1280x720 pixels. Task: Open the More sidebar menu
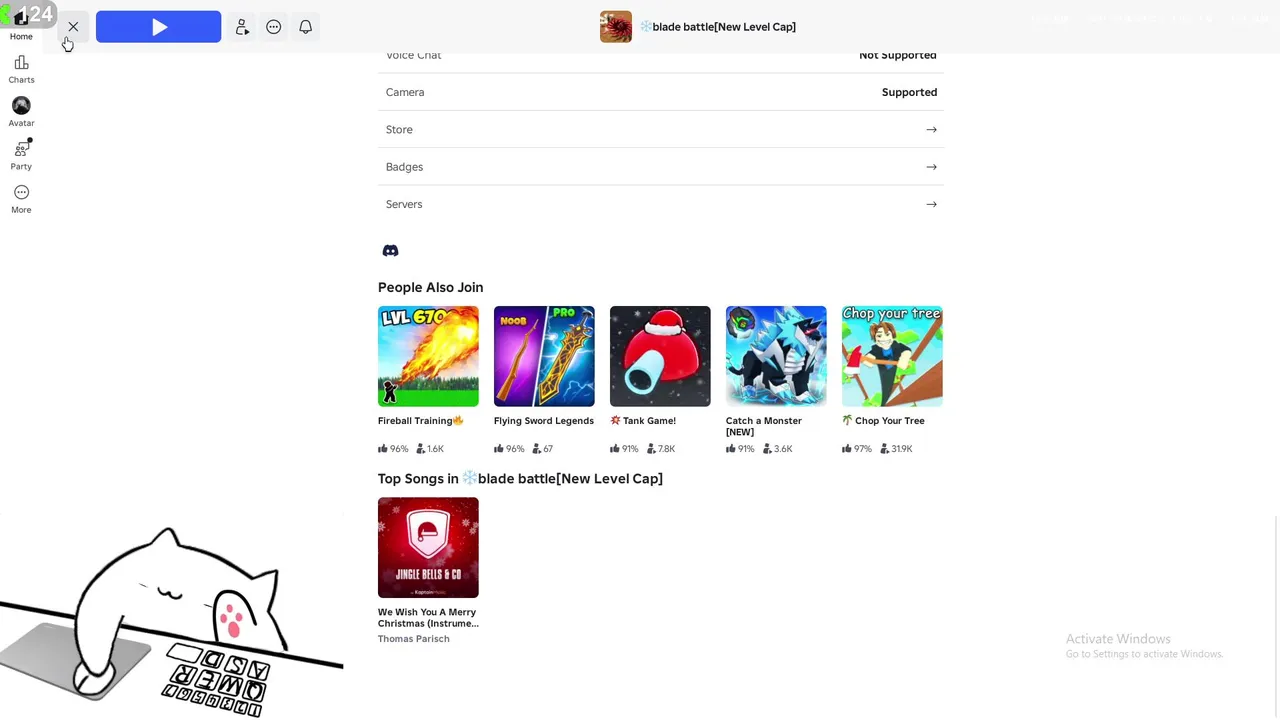21,198
